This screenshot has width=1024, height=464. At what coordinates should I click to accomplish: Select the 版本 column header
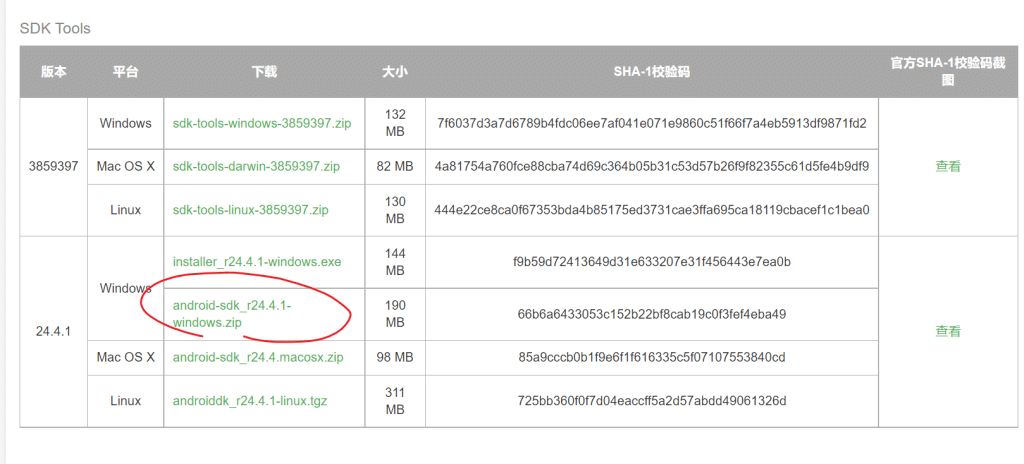[54, 72]
